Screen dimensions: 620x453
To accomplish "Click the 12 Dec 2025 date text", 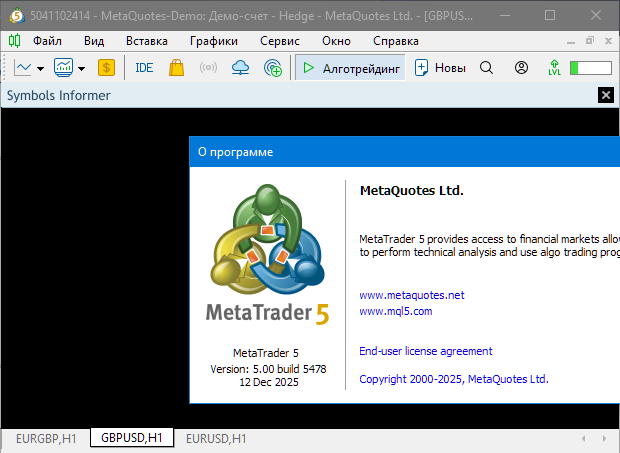I will pyautogui.click(x=269, y=382).
